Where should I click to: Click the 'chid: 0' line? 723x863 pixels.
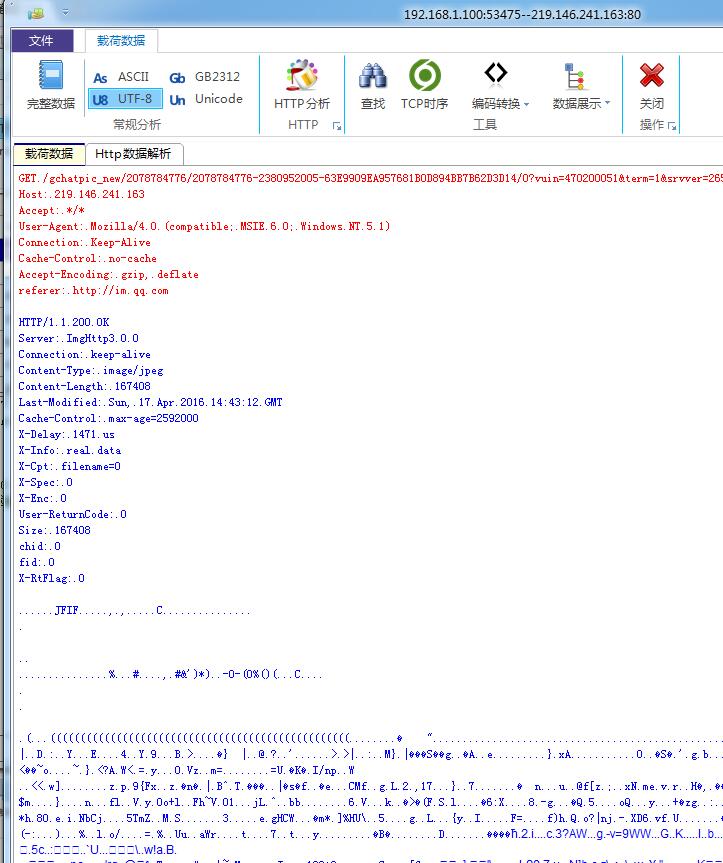click(x=40, y=545)
